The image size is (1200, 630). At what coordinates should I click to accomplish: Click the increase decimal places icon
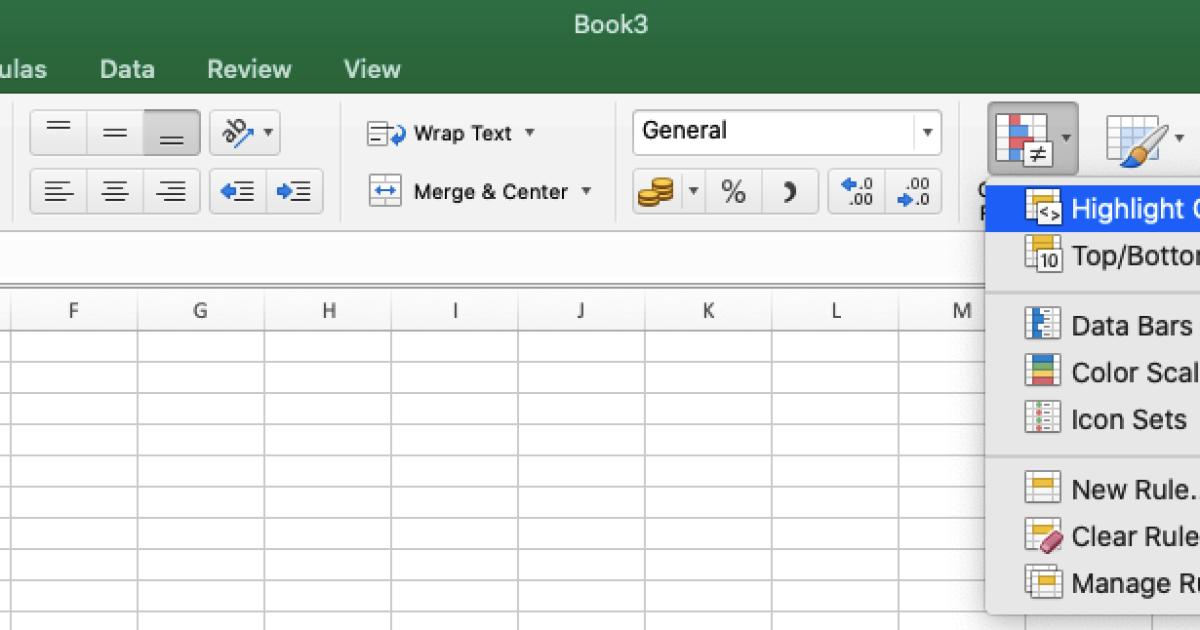click(855, 191)
